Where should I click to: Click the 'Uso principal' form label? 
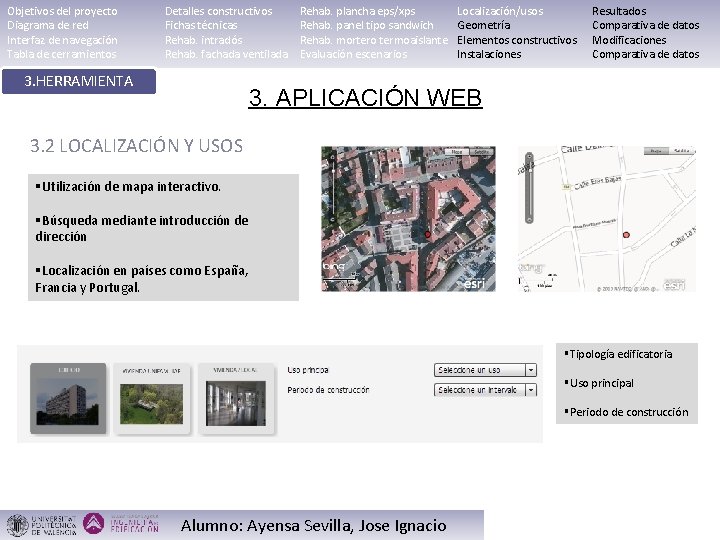pyautogui.click(x=308, y=370)
